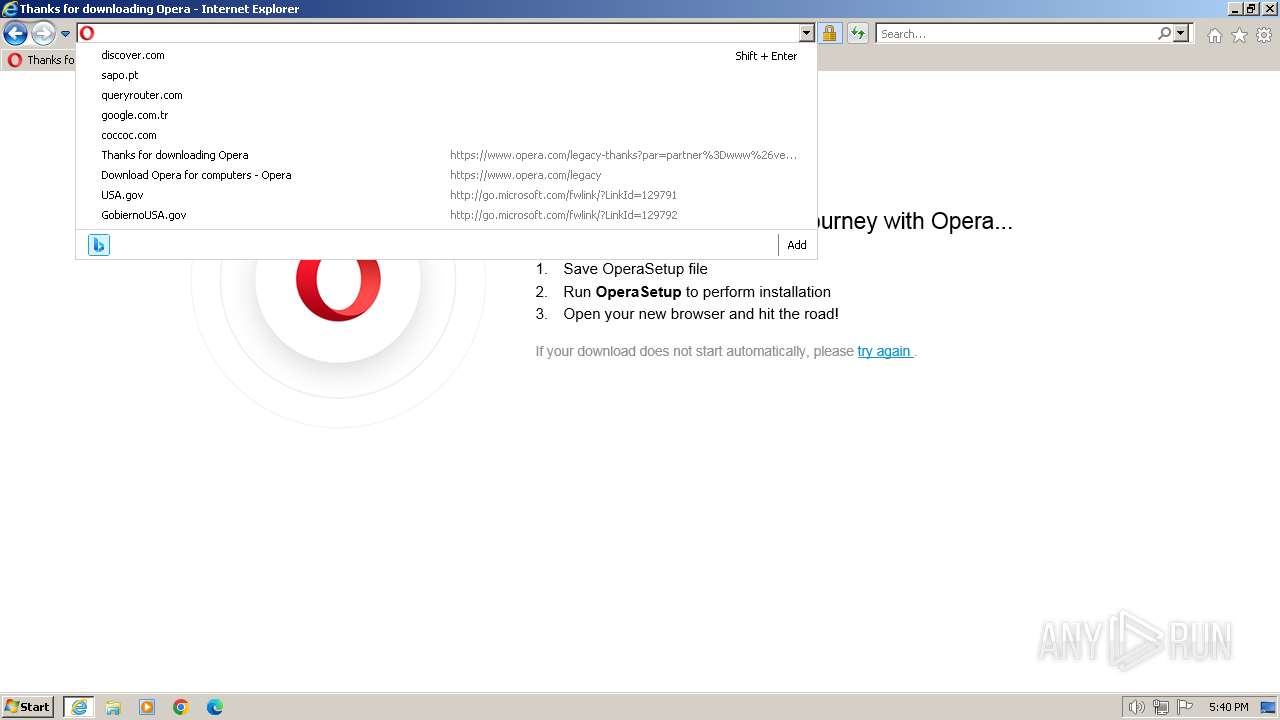This screenshot has width=1280, height=720.
Task: Choose sapo.pt suggestion
Action: tap(446, 75)
